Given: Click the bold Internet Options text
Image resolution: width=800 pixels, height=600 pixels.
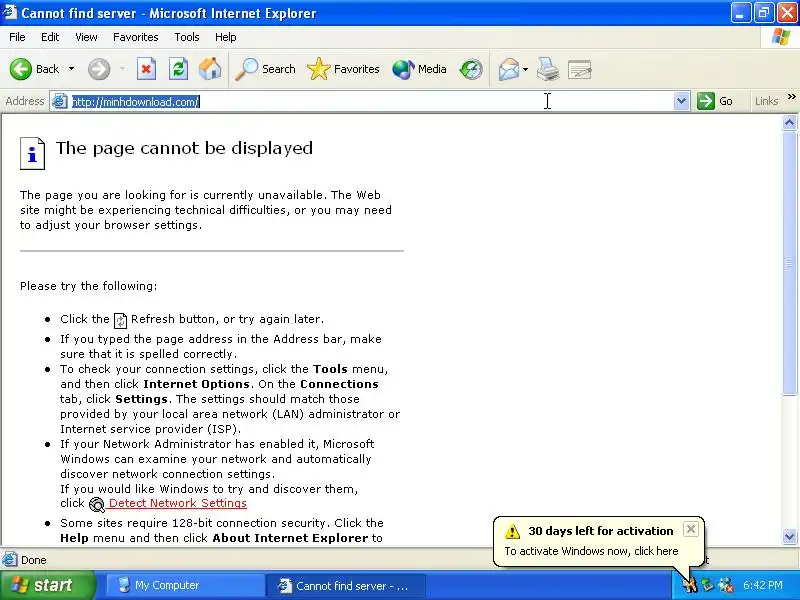Looking at the screenshot, I should (x=196, y=384).
